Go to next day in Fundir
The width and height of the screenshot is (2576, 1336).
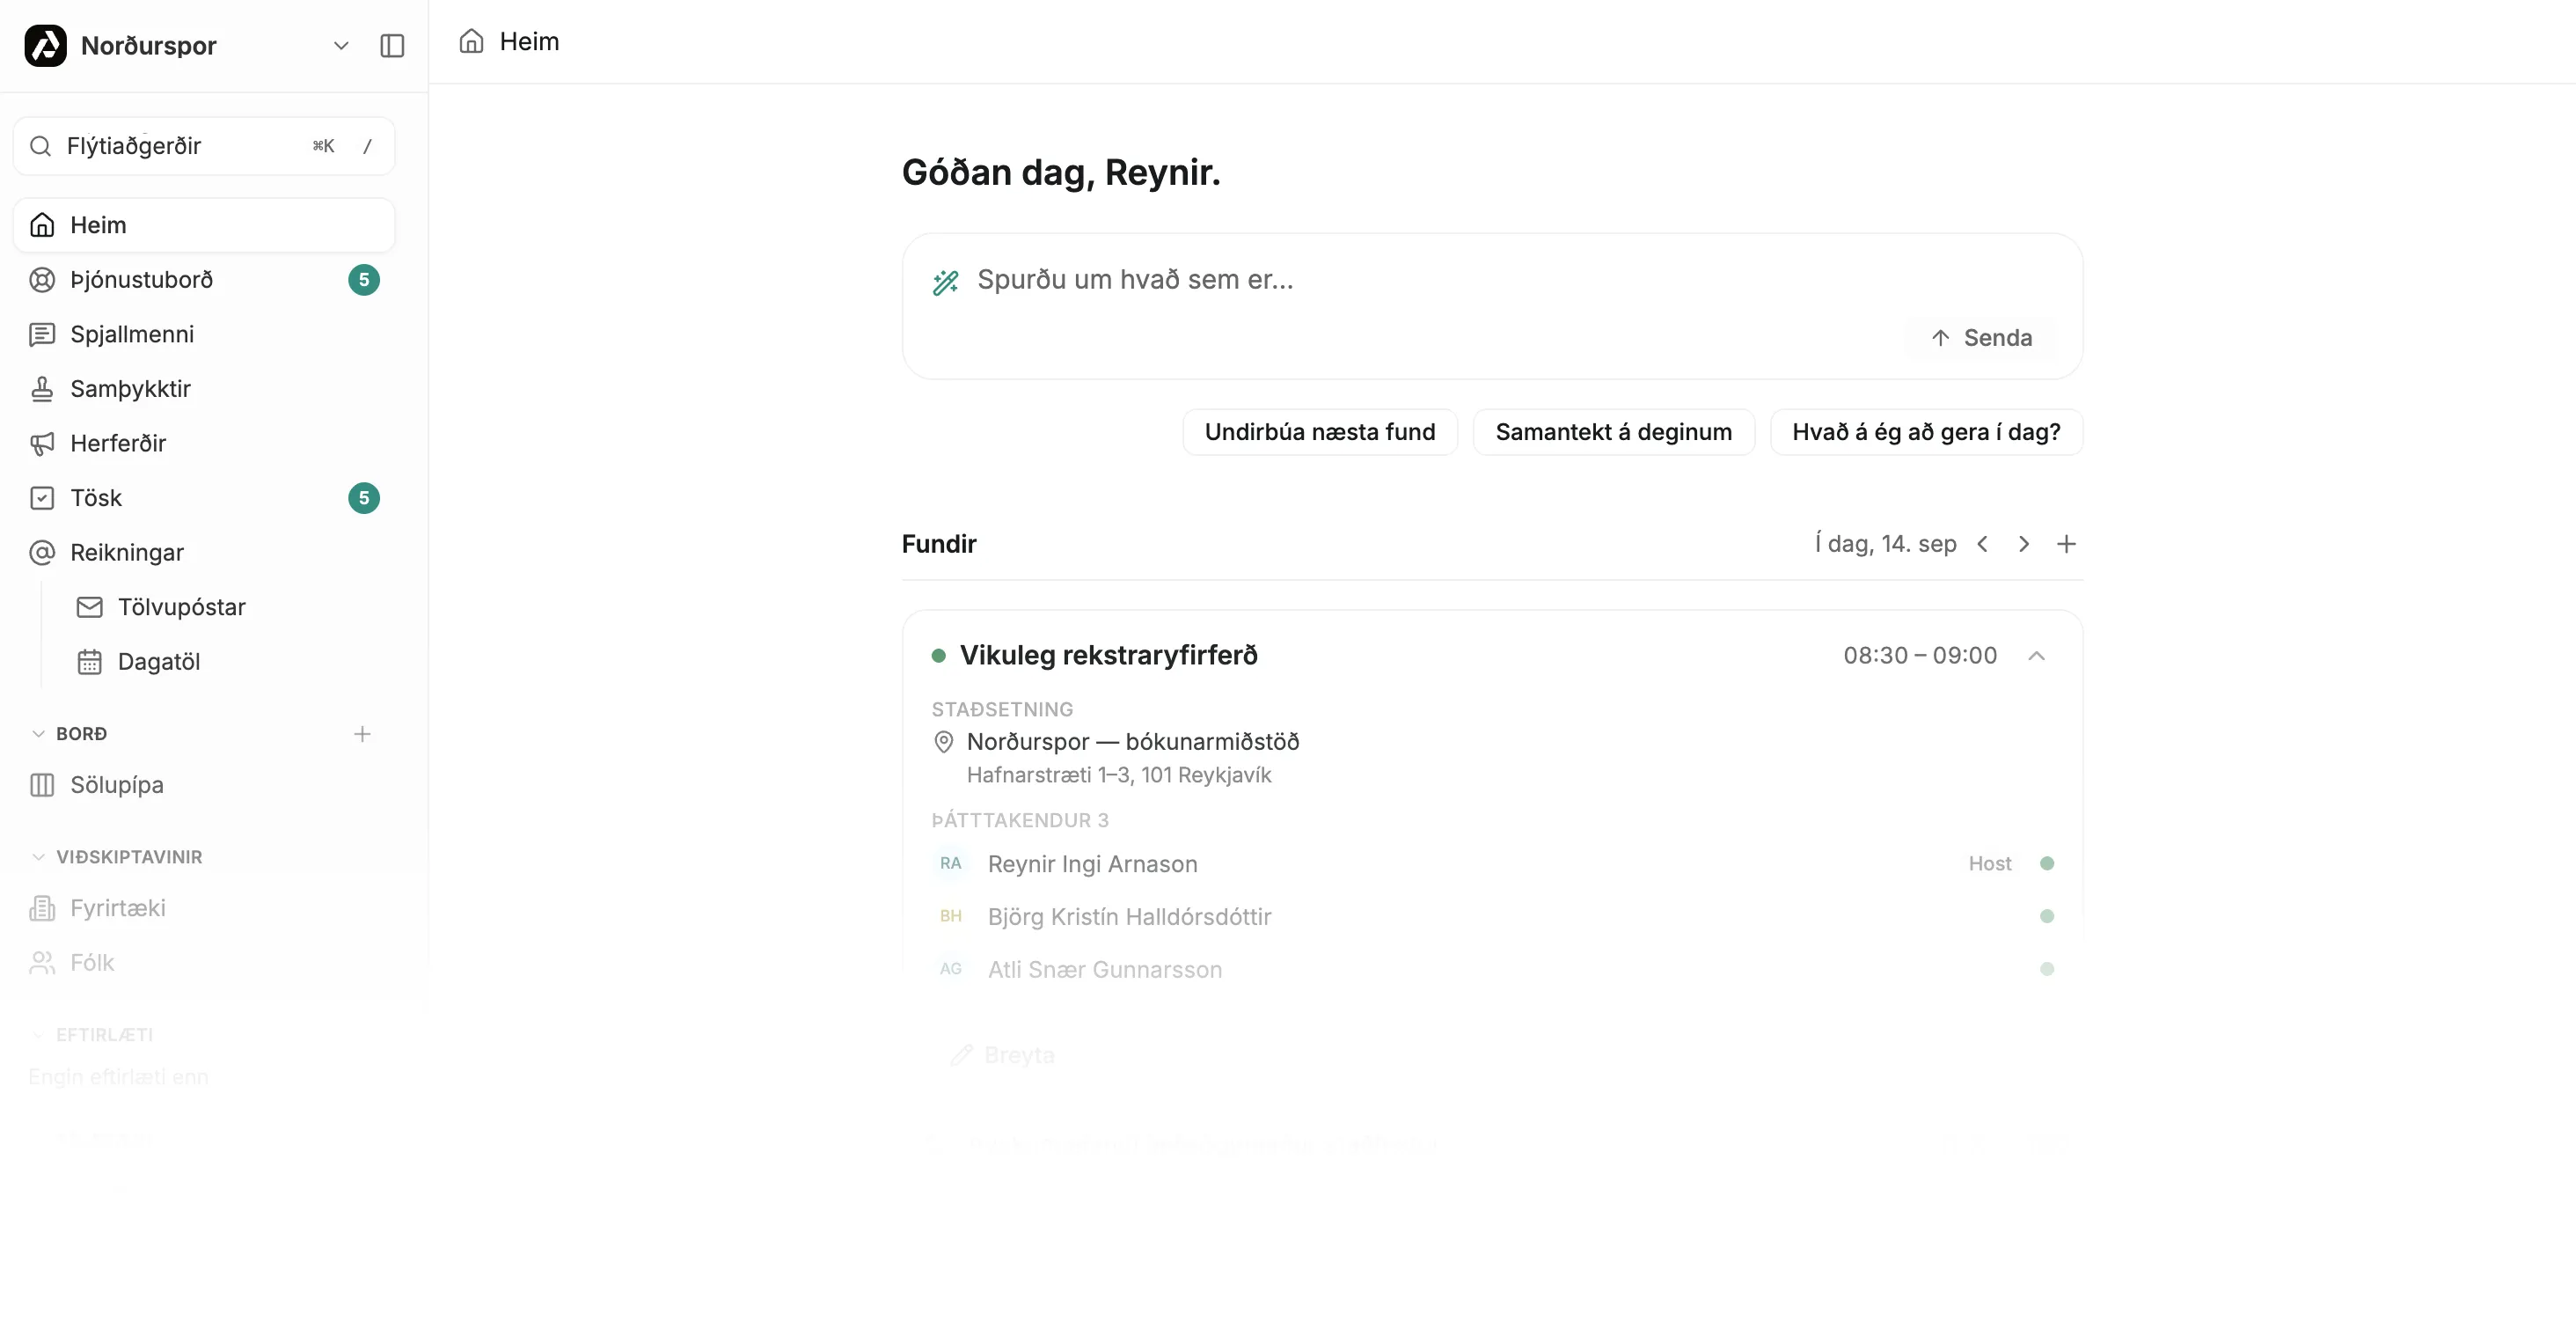click(2024, 544)
